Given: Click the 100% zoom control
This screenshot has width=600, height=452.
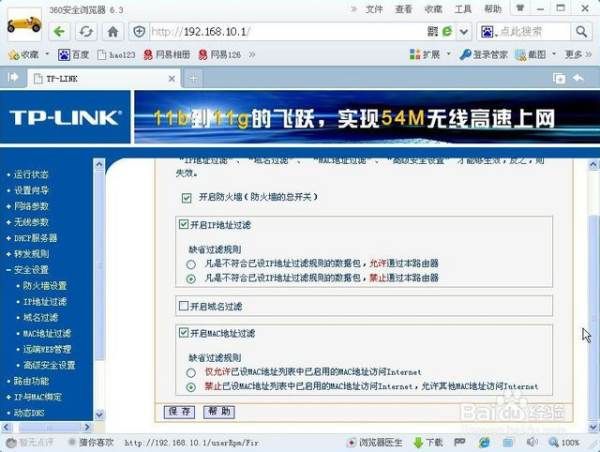Looking at the screenshot, I should pos(565,443).
